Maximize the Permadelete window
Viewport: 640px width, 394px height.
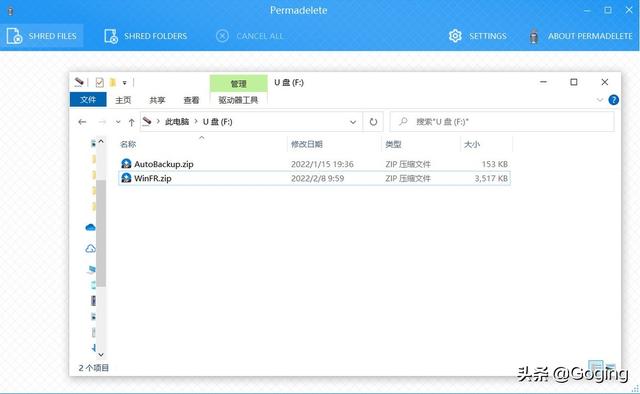608,10
